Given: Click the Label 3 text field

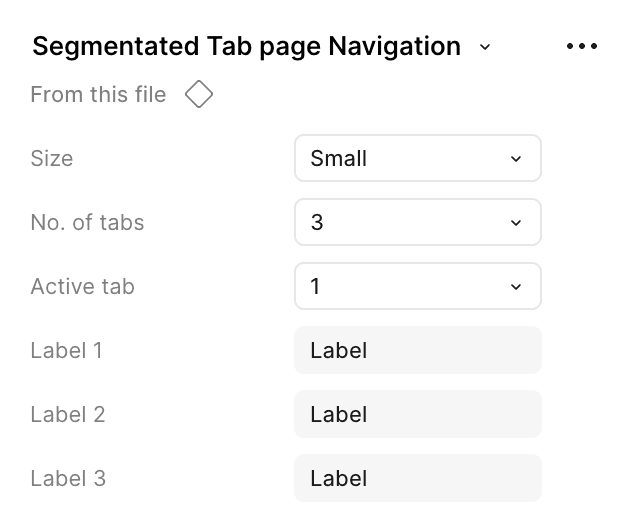Looking at the screenshot, I should pyautogui.click(x=417, y=478).
